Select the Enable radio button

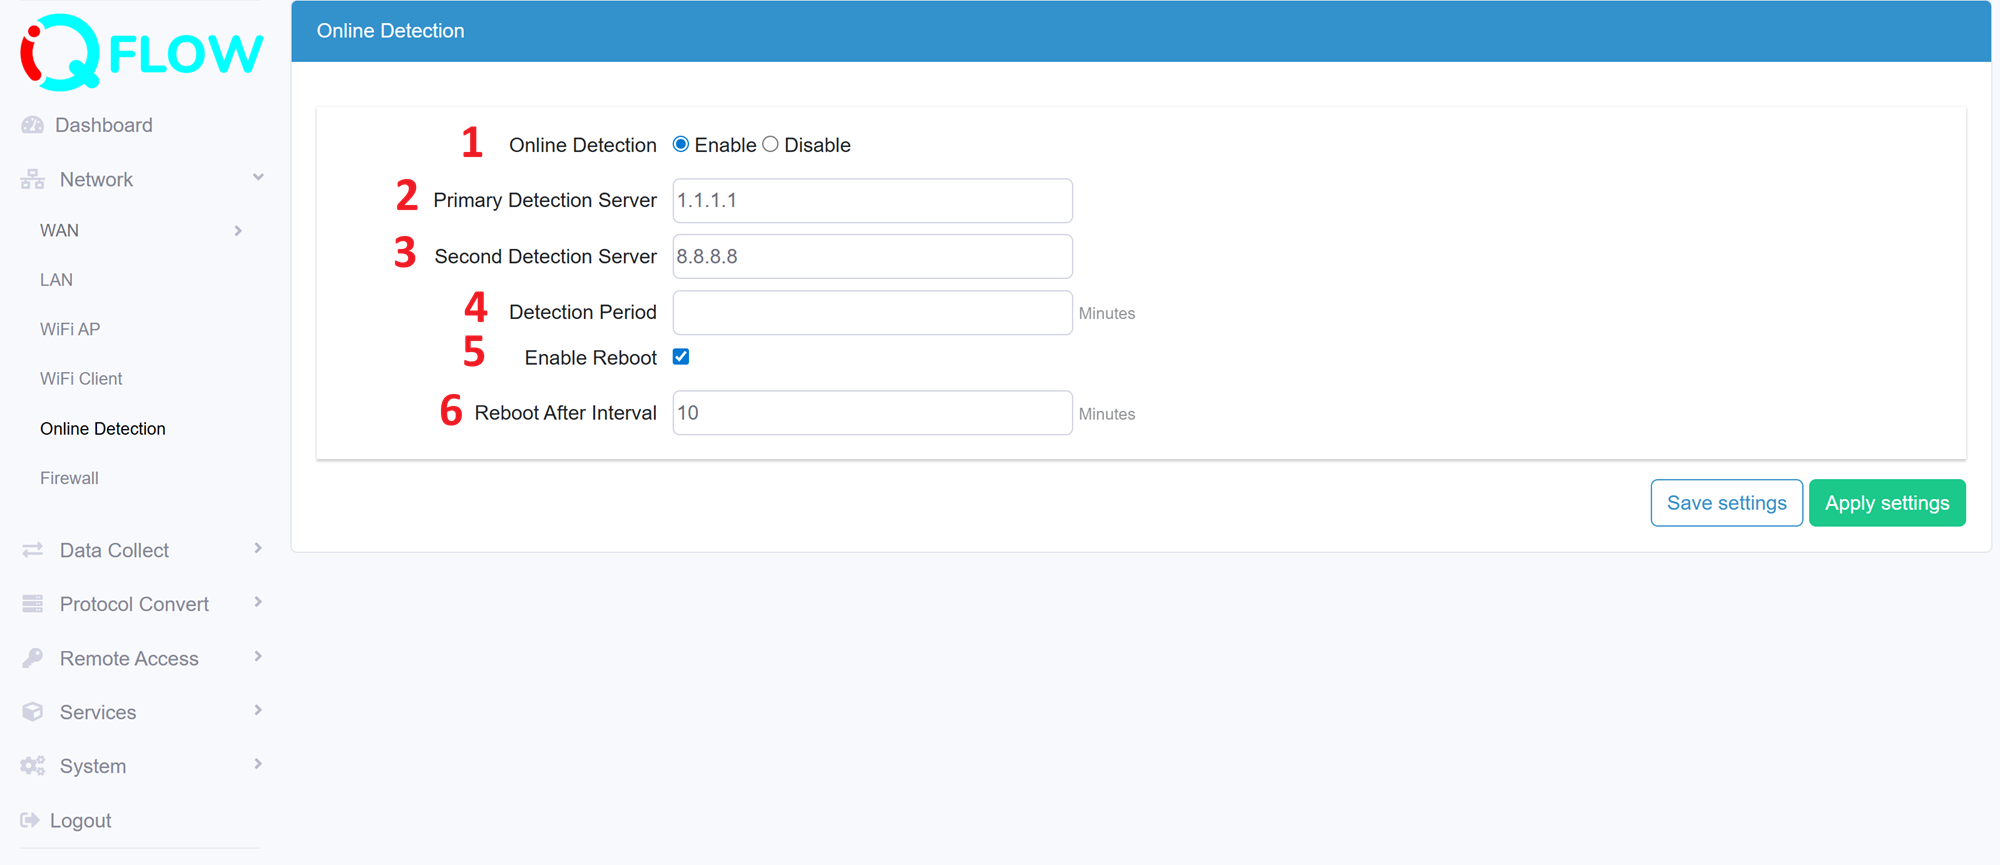pyautogui.click(x=681, y=144)
